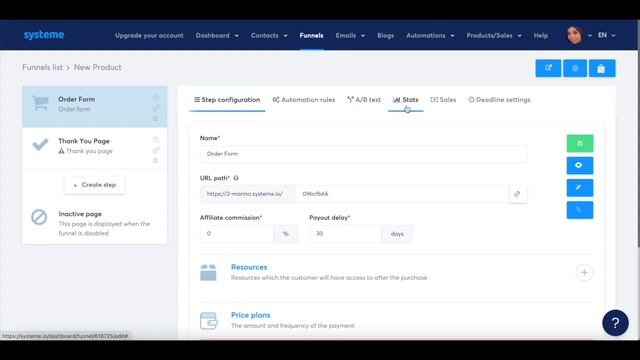
Task: Edit the page with the pencil button
Action: click(x=580, y=188)
